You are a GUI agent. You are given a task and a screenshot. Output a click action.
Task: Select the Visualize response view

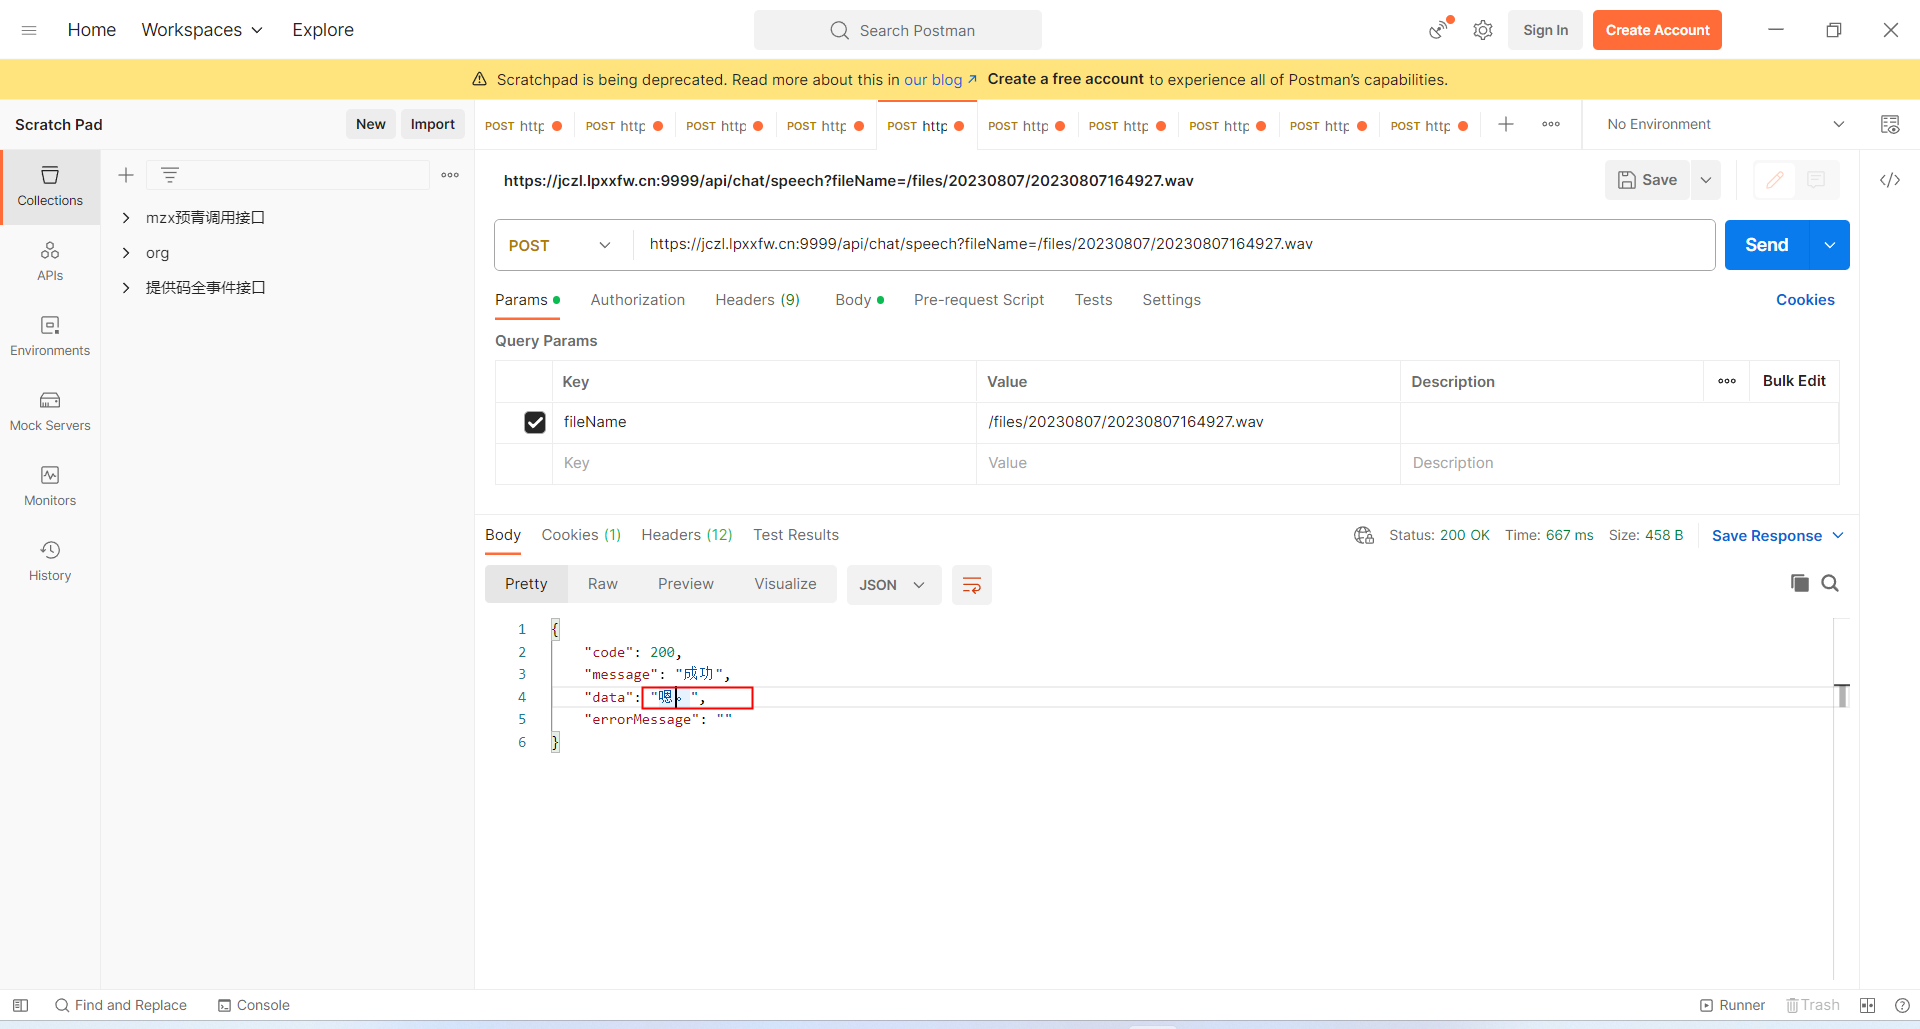(x=785, y=584)
